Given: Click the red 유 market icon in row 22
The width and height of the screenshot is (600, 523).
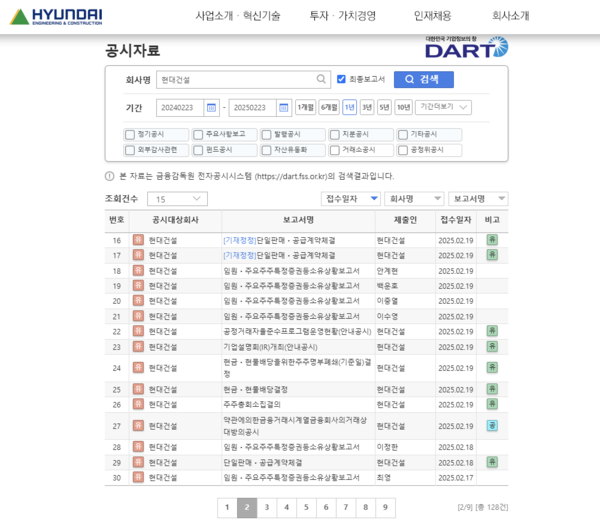Looking at the screenshot, I should tap(138, 331).
